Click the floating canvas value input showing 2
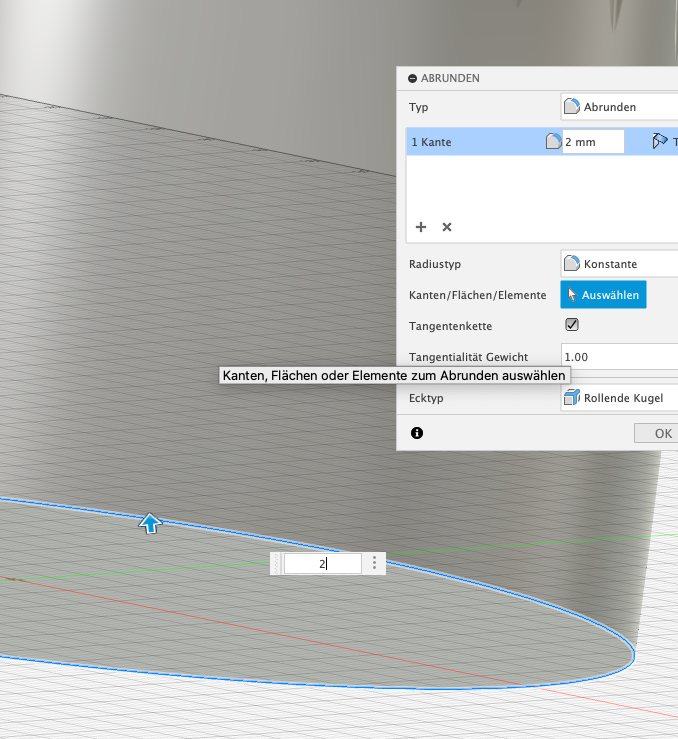The width and height of the screenshot is (678, 739). pos(322,564)
